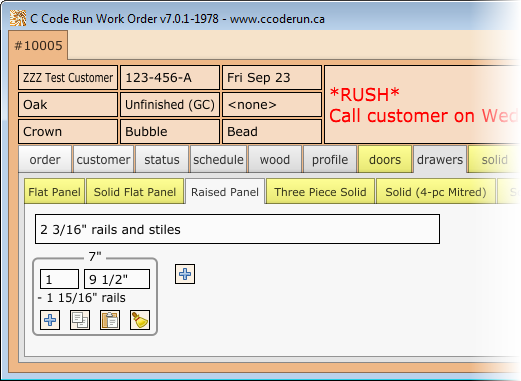The image size is (521, 381).
Task: Click the add button inside the 7" group
Action: [x=50, y=320]
